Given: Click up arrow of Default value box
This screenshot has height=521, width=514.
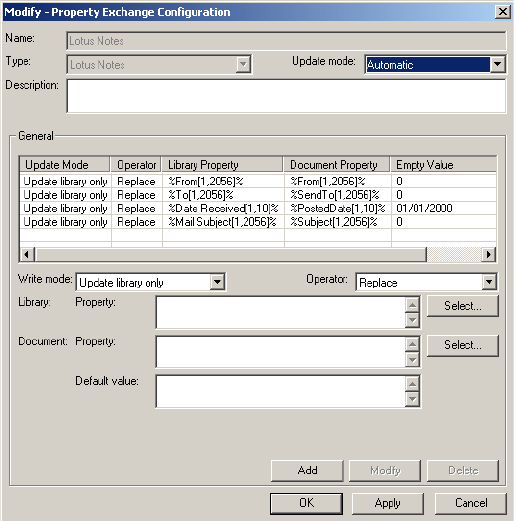Looking at the screenshot, I should tap(412, 384).
